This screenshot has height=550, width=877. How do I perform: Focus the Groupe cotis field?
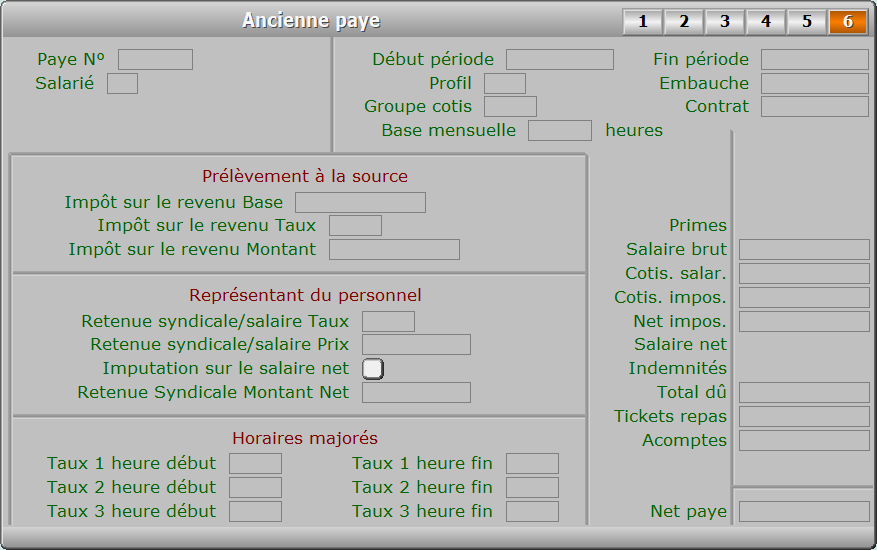pyautogui.click(x=510, y=106)
